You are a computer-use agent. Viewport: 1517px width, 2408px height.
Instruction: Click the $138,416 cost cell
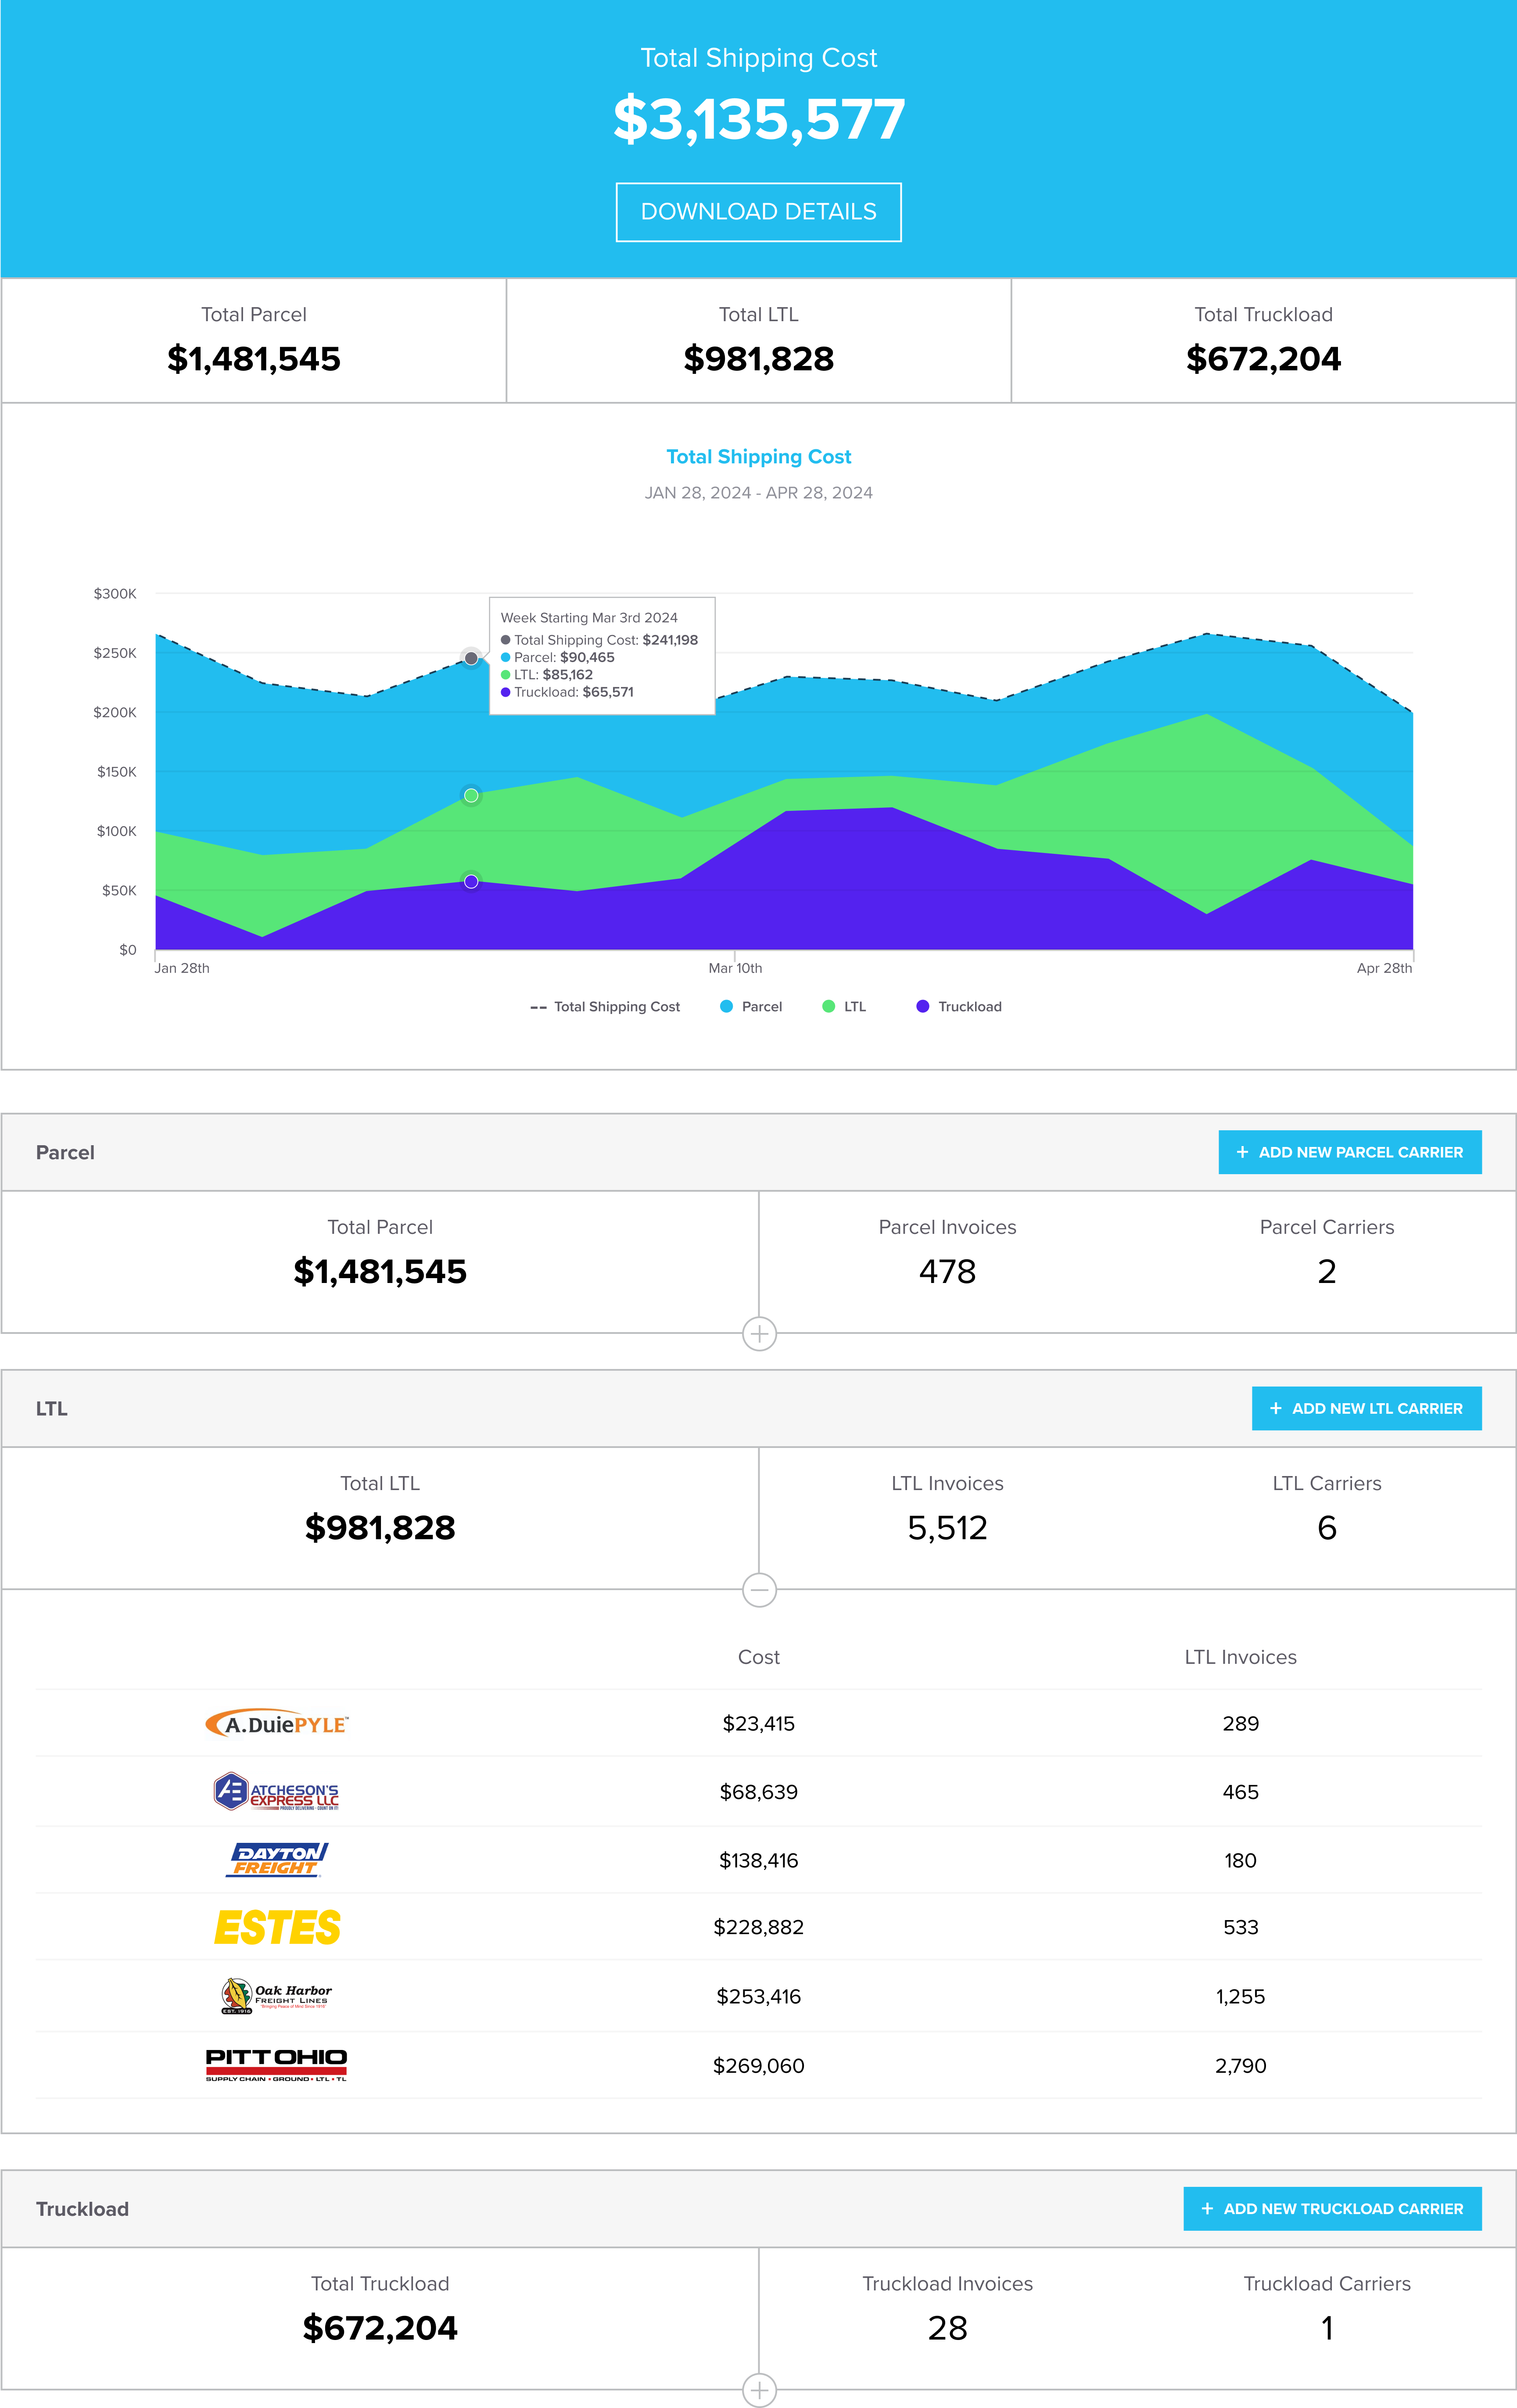tap(759, 1860)
